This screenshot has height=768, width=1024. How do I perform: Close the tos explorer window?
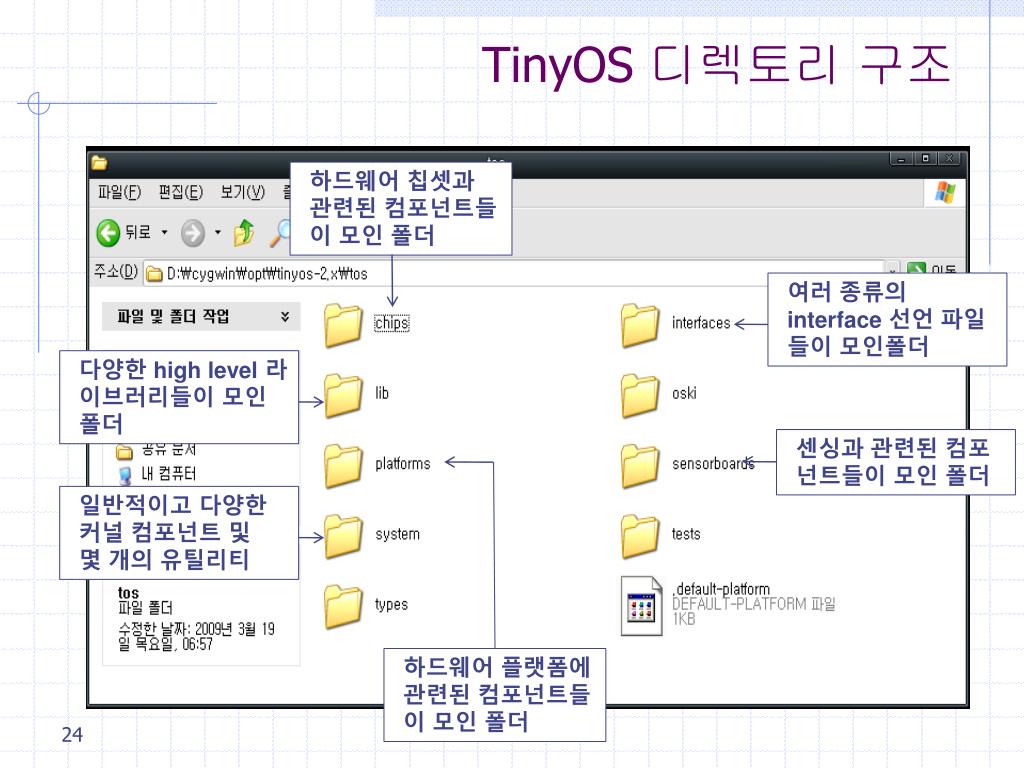click(950, 159)
